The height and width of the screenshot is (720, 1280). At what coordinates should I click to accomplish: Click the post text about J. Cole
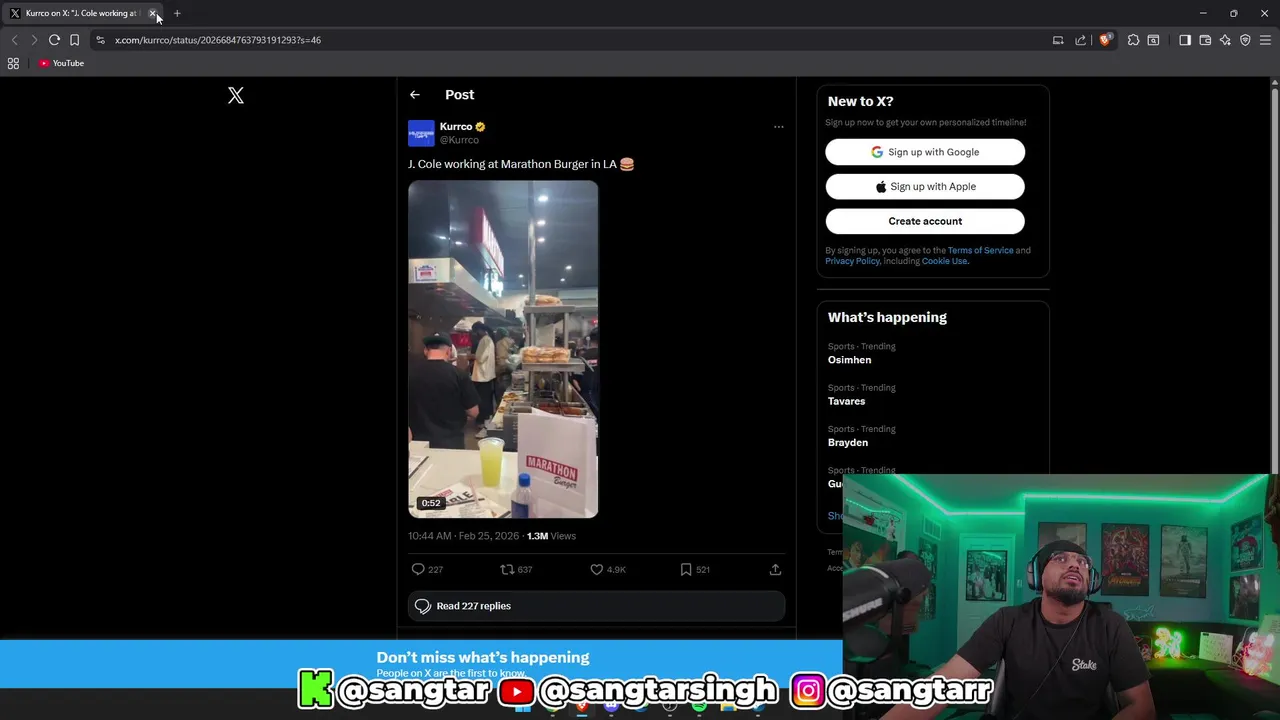click(x=521, y=164)
